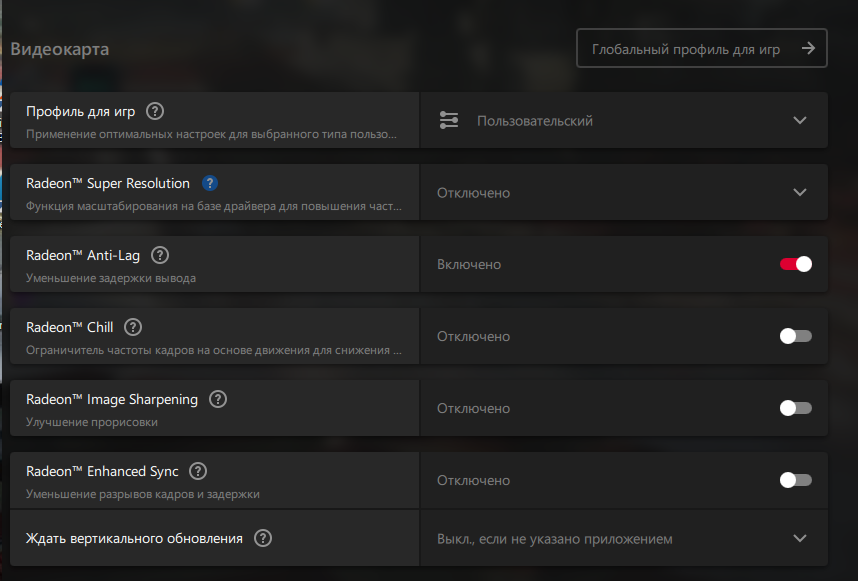The width and height of the screenshot is (858, 581).
Task: Open help icon for Radeon Anti-Lag
Action: [x=160, y=255]
